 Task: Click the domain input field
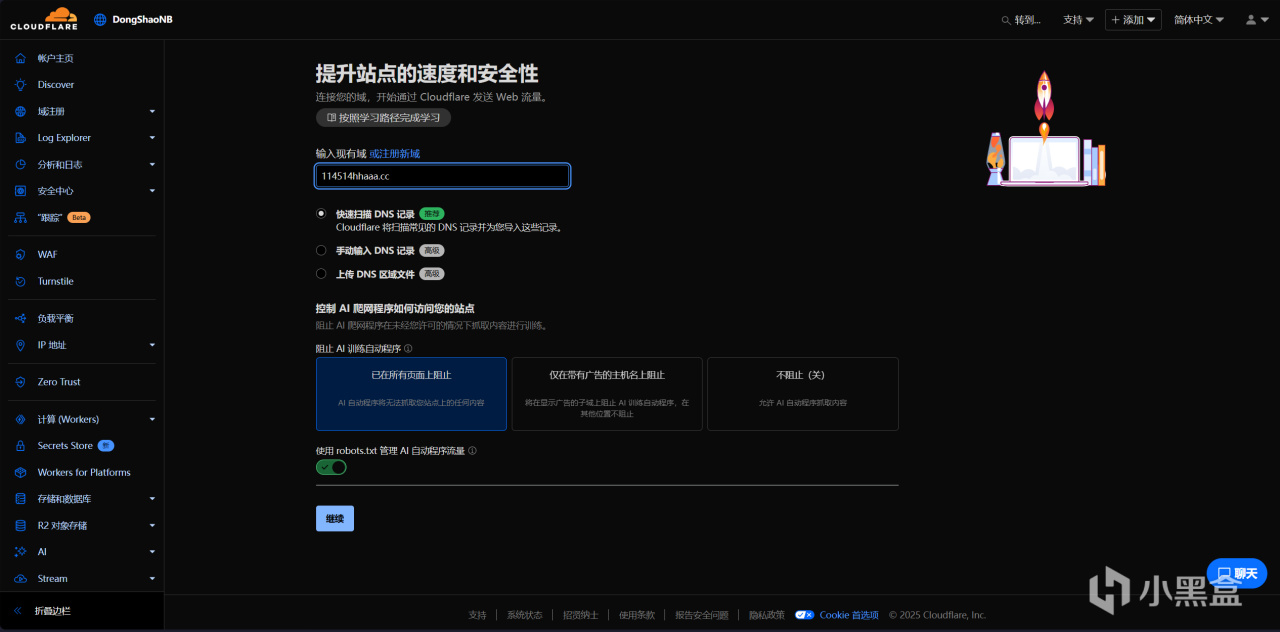pyautogui.click(x=443, y=176)
